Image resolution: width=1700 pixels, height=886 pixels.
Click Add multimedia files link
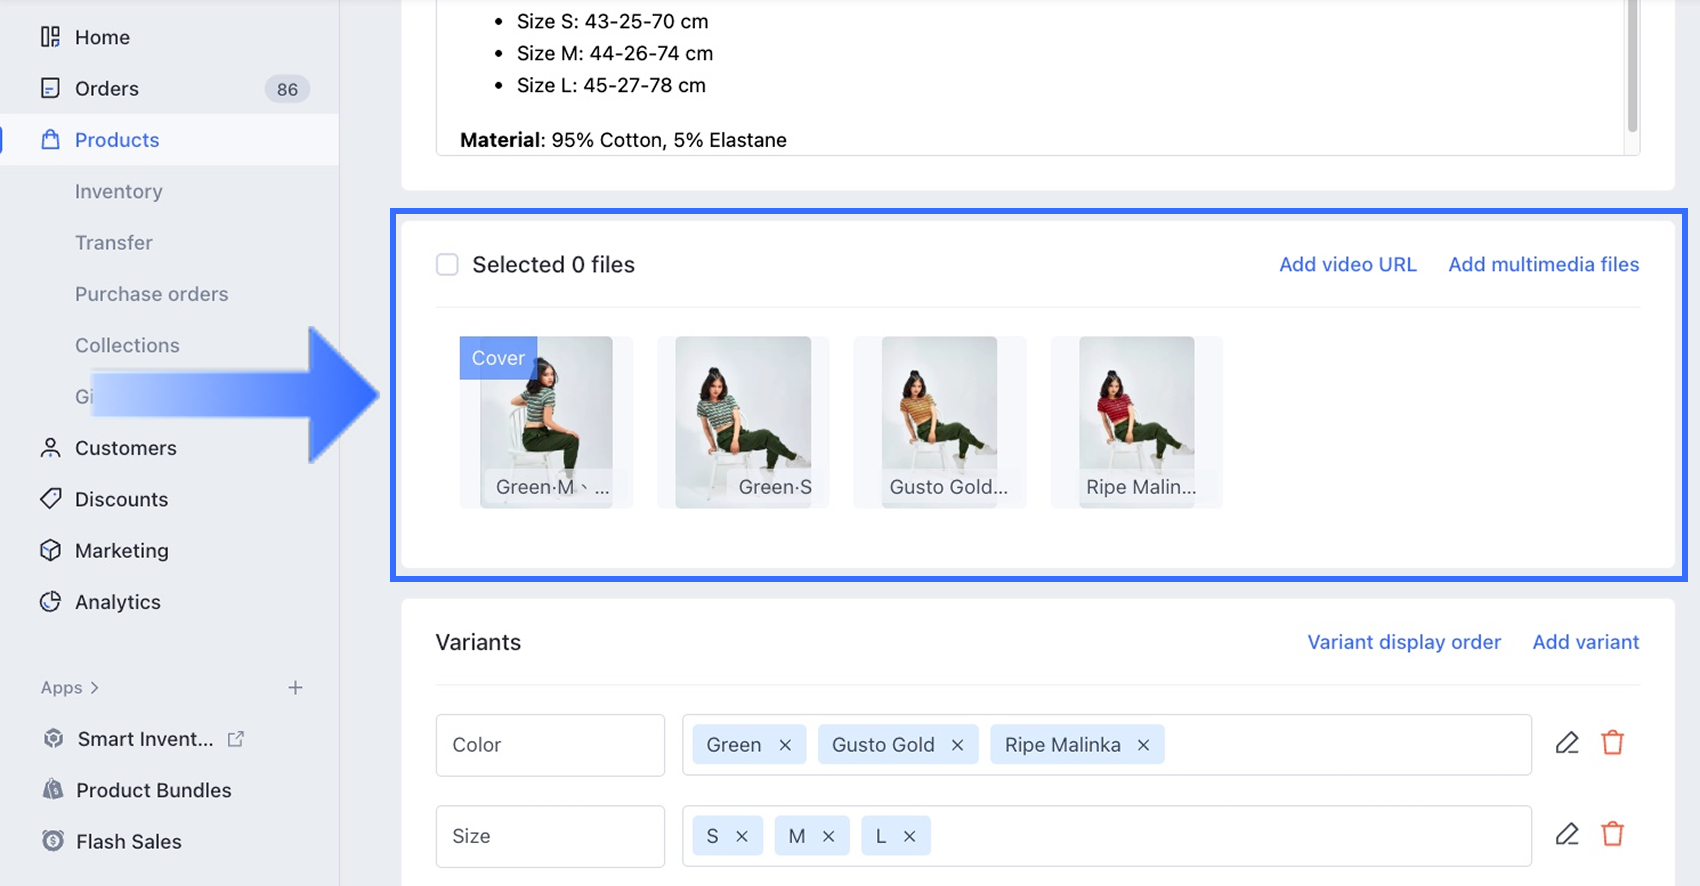coord(1544,264)
